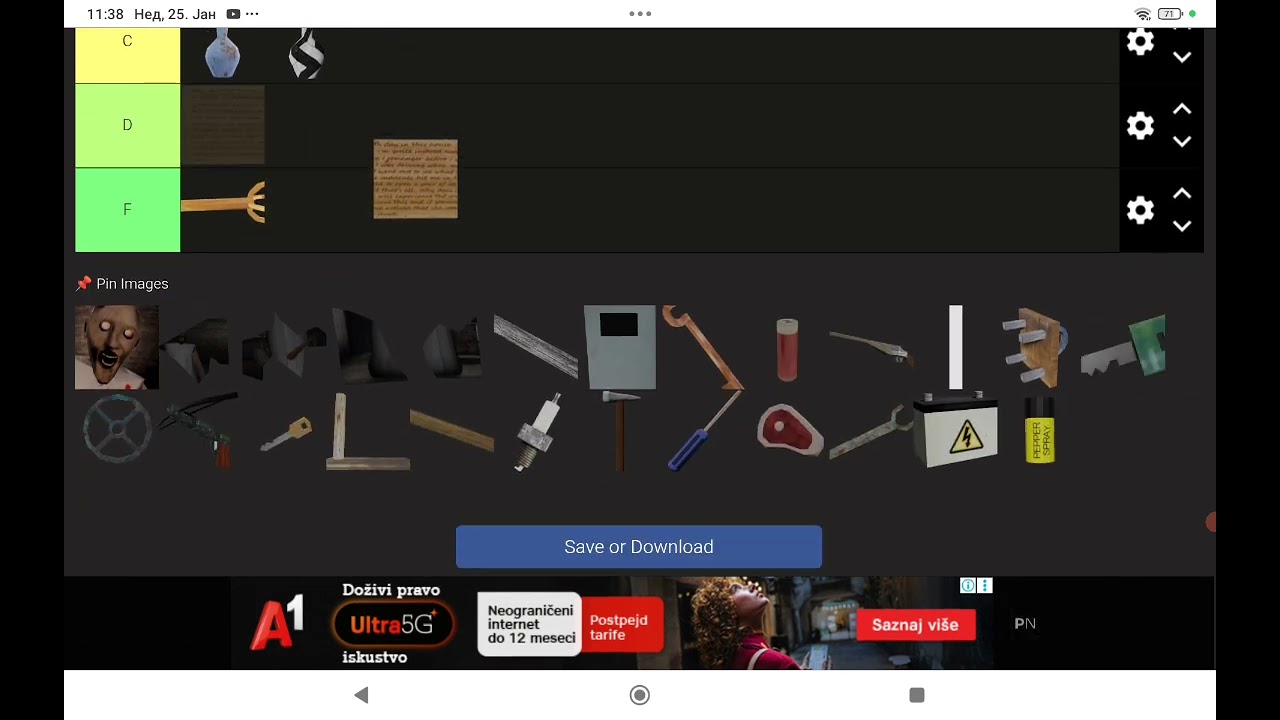Move tier D down with arrow
This screenshot has height=720, width=1280.
(1182, 142)
